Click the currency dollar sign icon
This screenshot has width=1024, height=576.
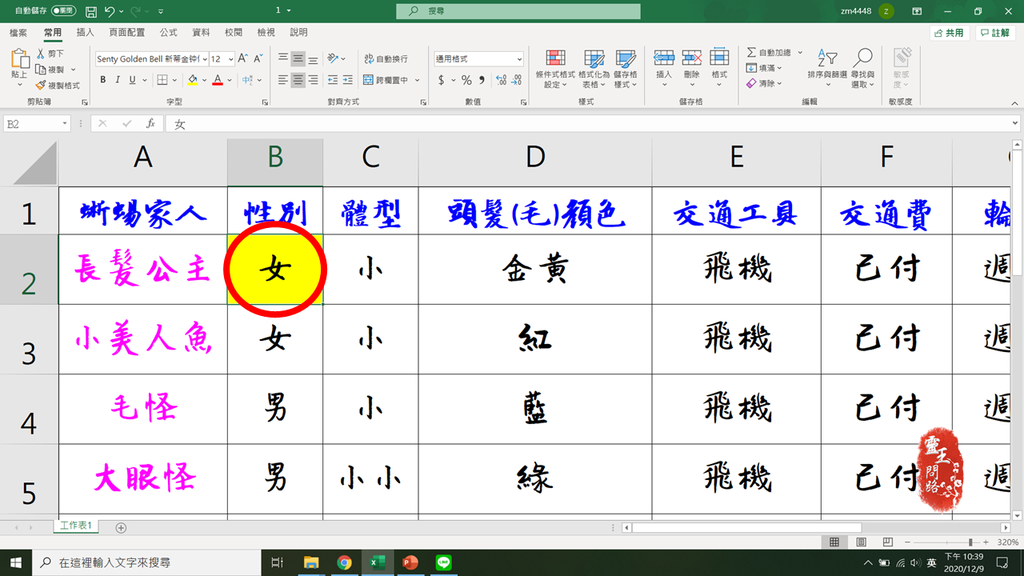[x=441, y=80]
